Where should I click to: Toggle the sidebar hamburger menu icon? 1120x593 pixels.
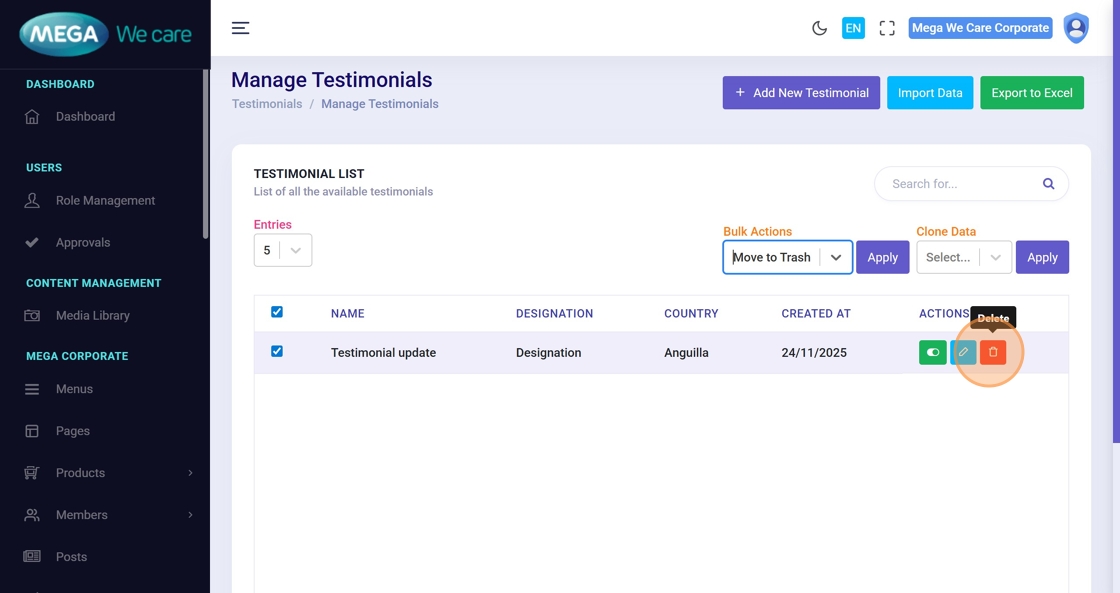[x=240, y=28]
